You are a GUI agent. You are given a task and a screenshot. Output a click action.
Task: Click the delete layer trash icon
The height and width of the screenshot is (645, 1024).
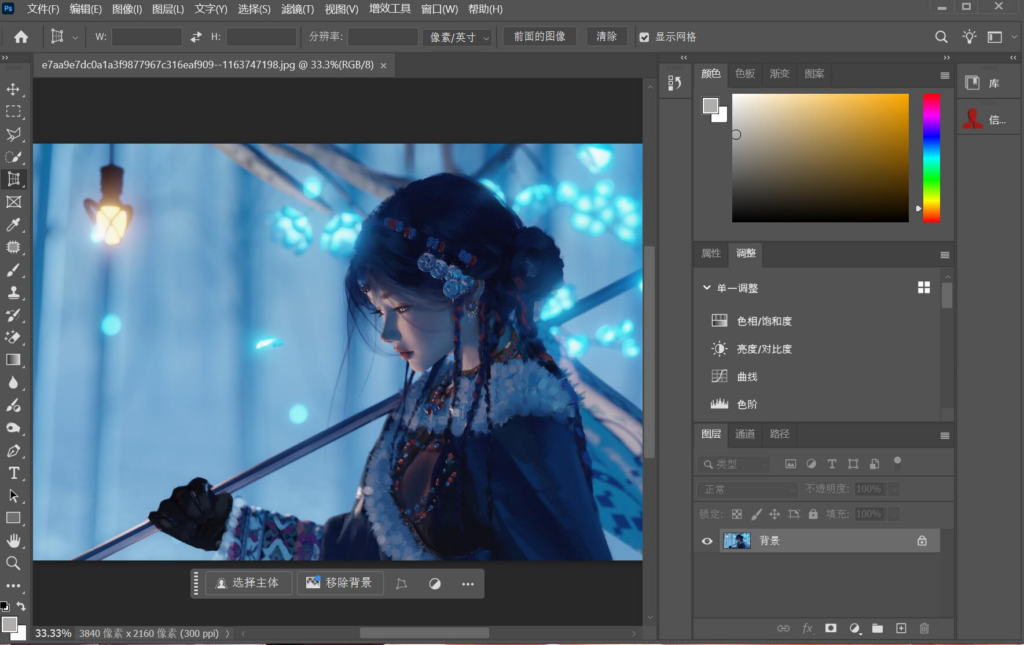(924, 628)
